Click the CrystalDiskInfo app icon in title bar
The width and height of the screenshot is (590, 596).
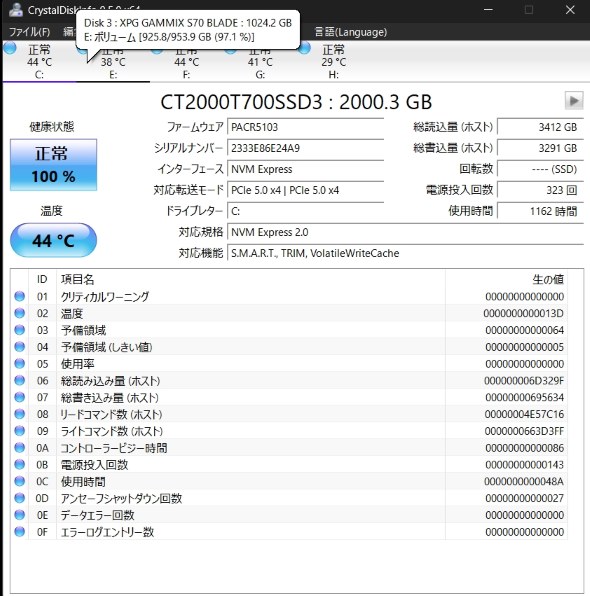(16, 10)
